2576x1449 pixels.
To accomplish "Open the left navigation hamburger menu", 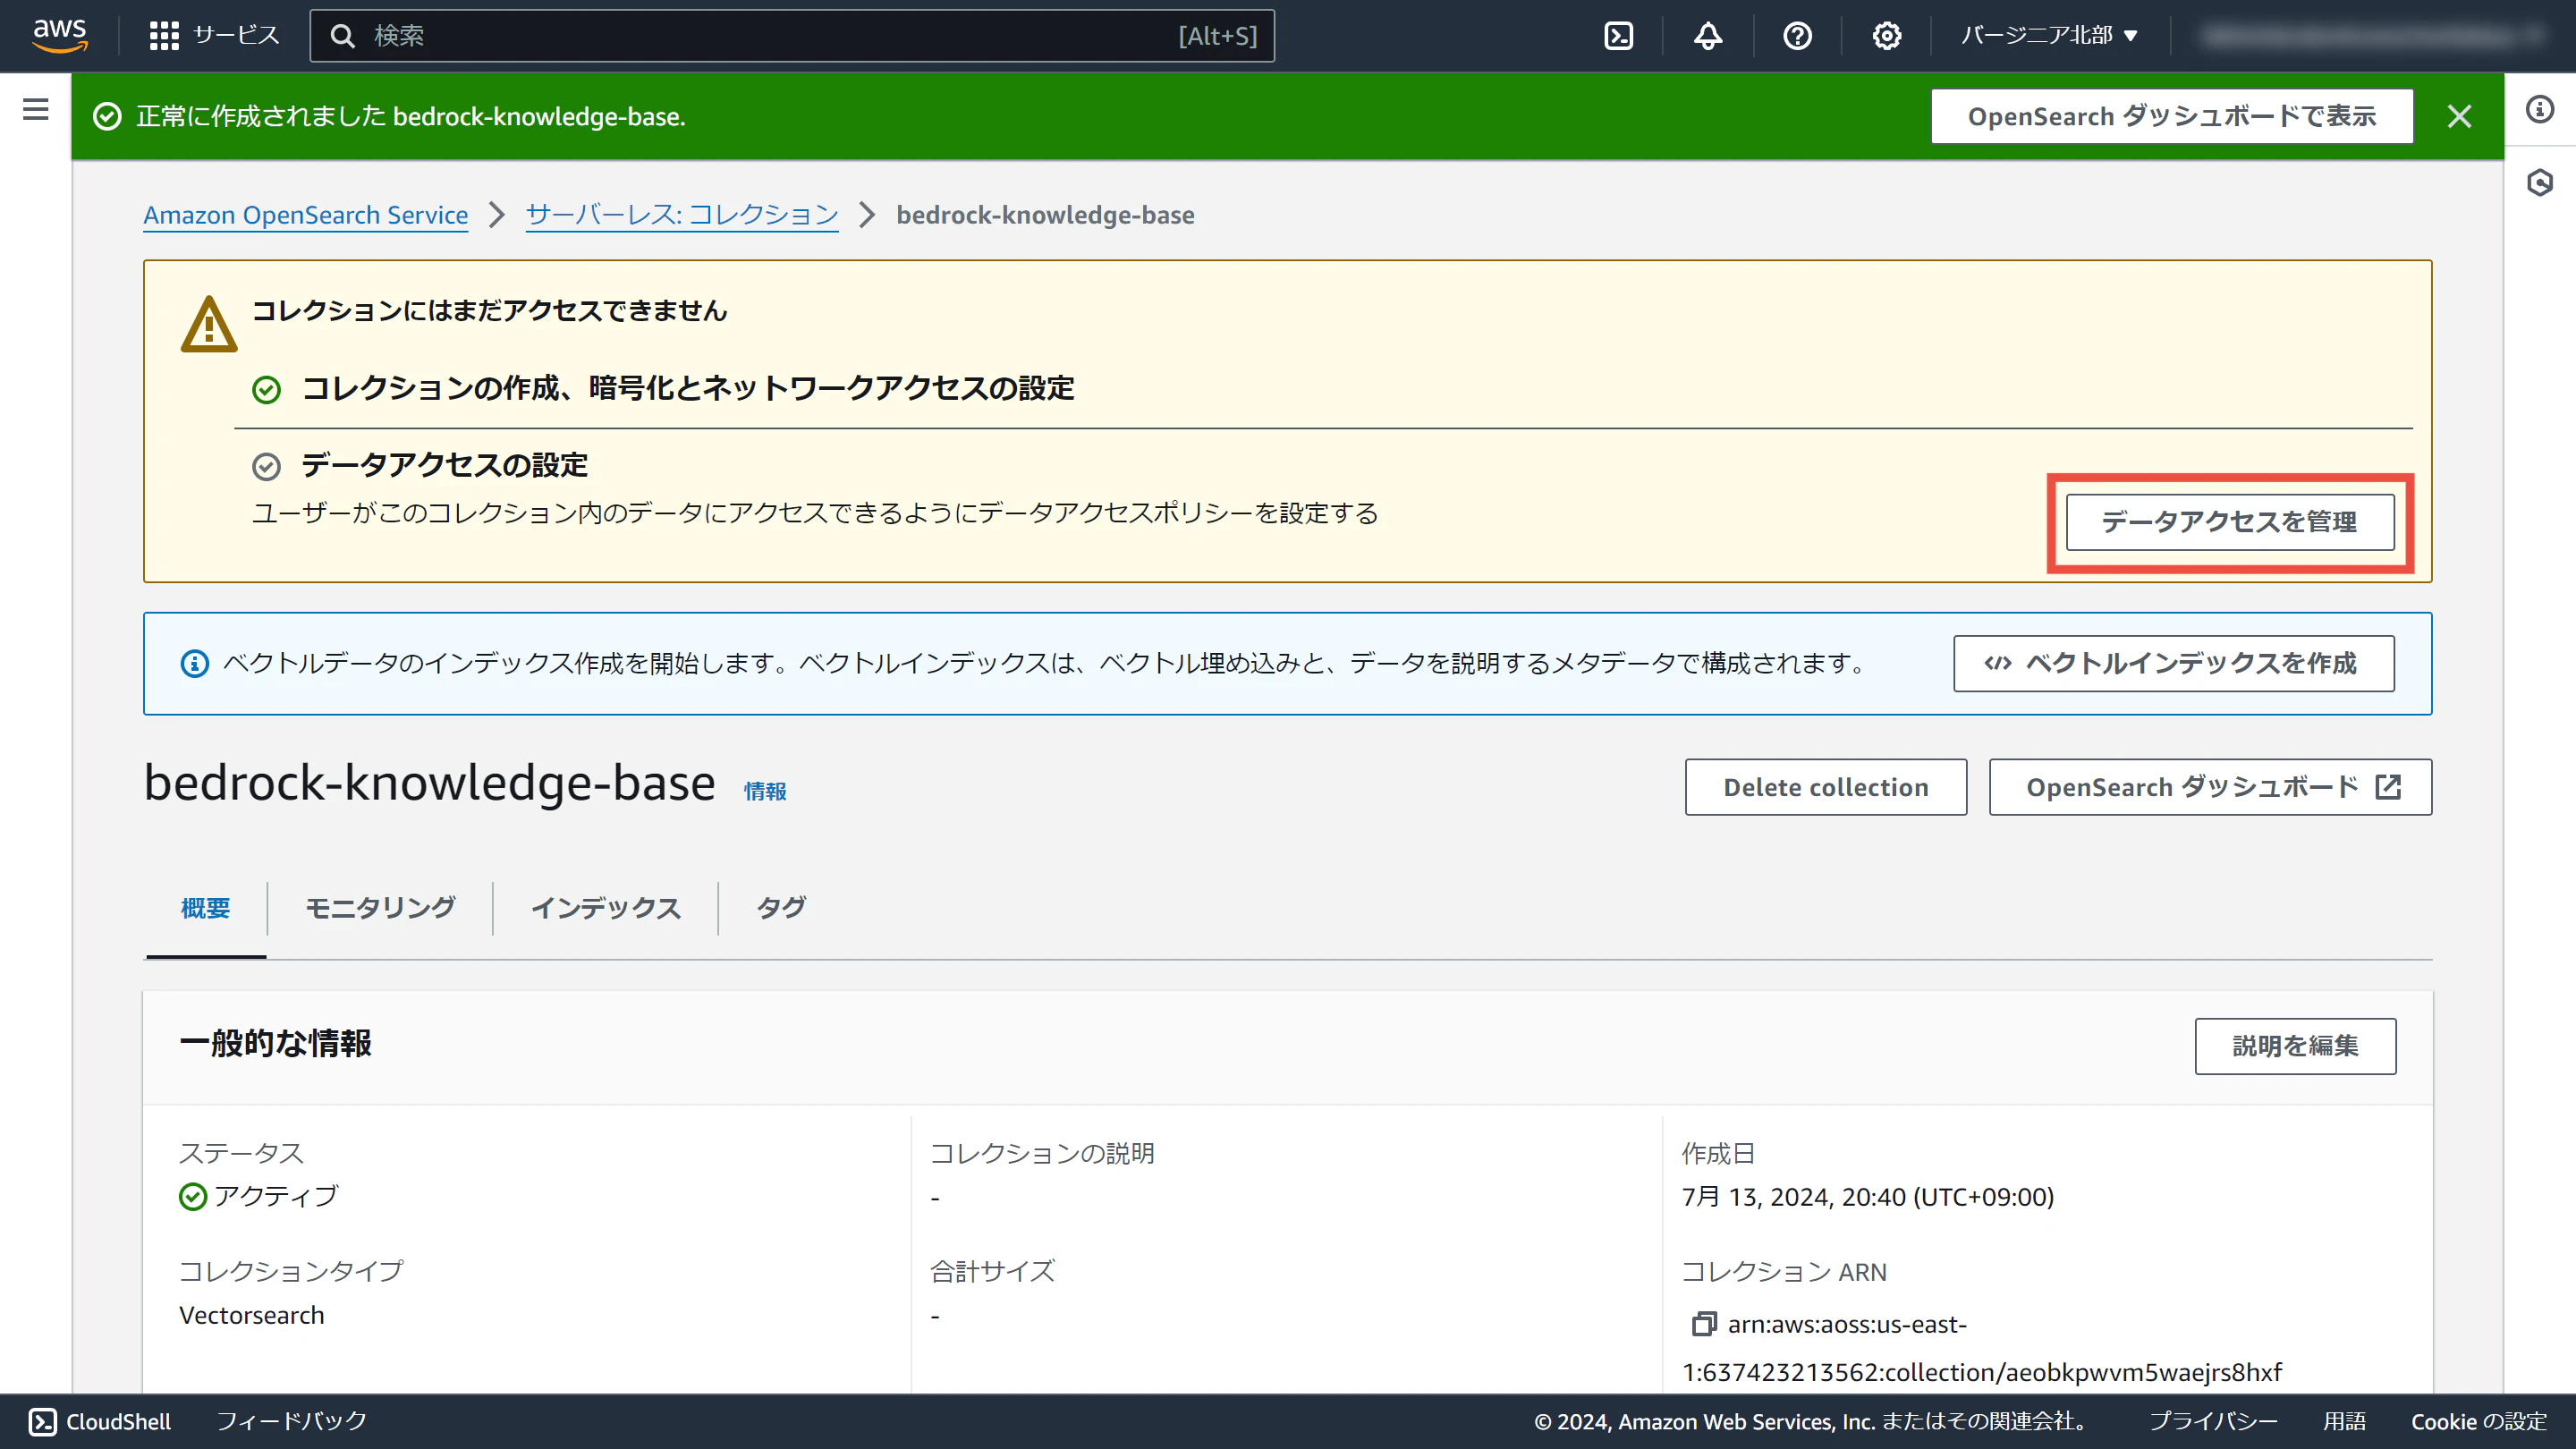I will [x=36, y=109].
